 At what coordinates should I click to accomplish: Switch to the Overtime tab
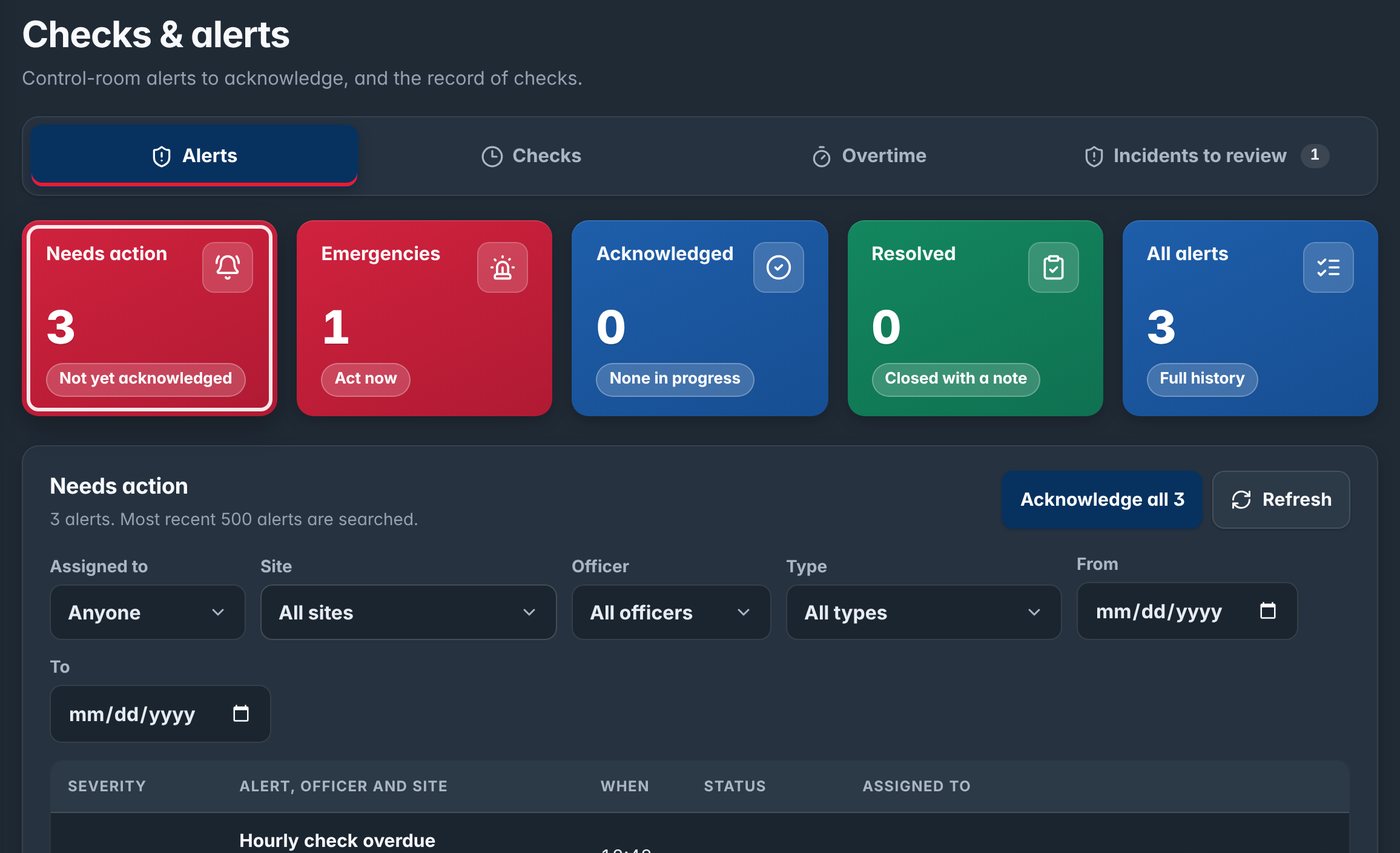[868, 156]
